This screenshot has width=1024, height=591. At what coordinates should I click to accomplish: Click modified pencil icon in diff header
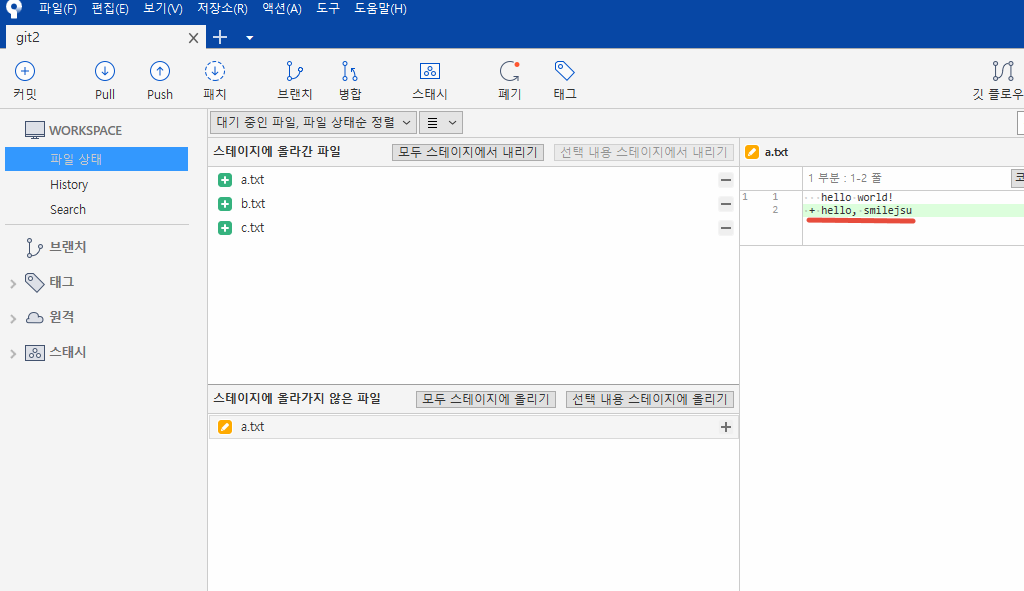(752, 152)
